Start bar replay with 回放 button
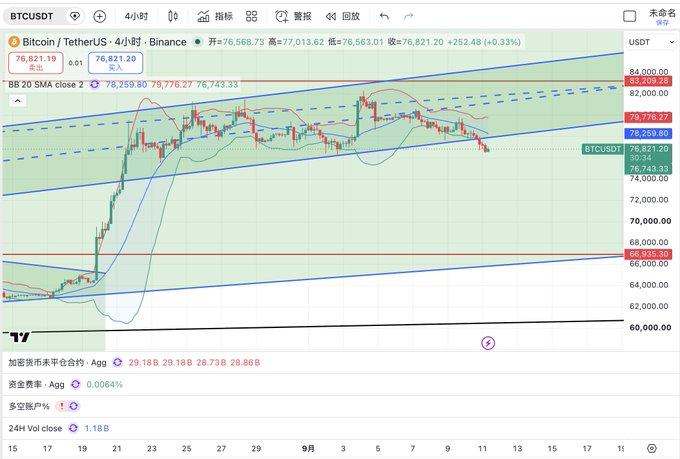The width and height of the screenshot is (680, 459). 343,16
